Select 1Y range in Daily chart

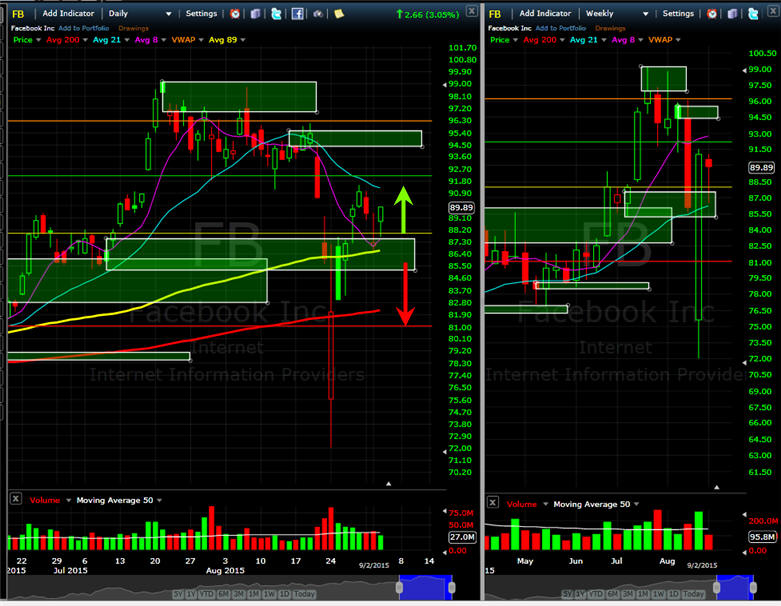pyautogui.click(x=191, y=594)
